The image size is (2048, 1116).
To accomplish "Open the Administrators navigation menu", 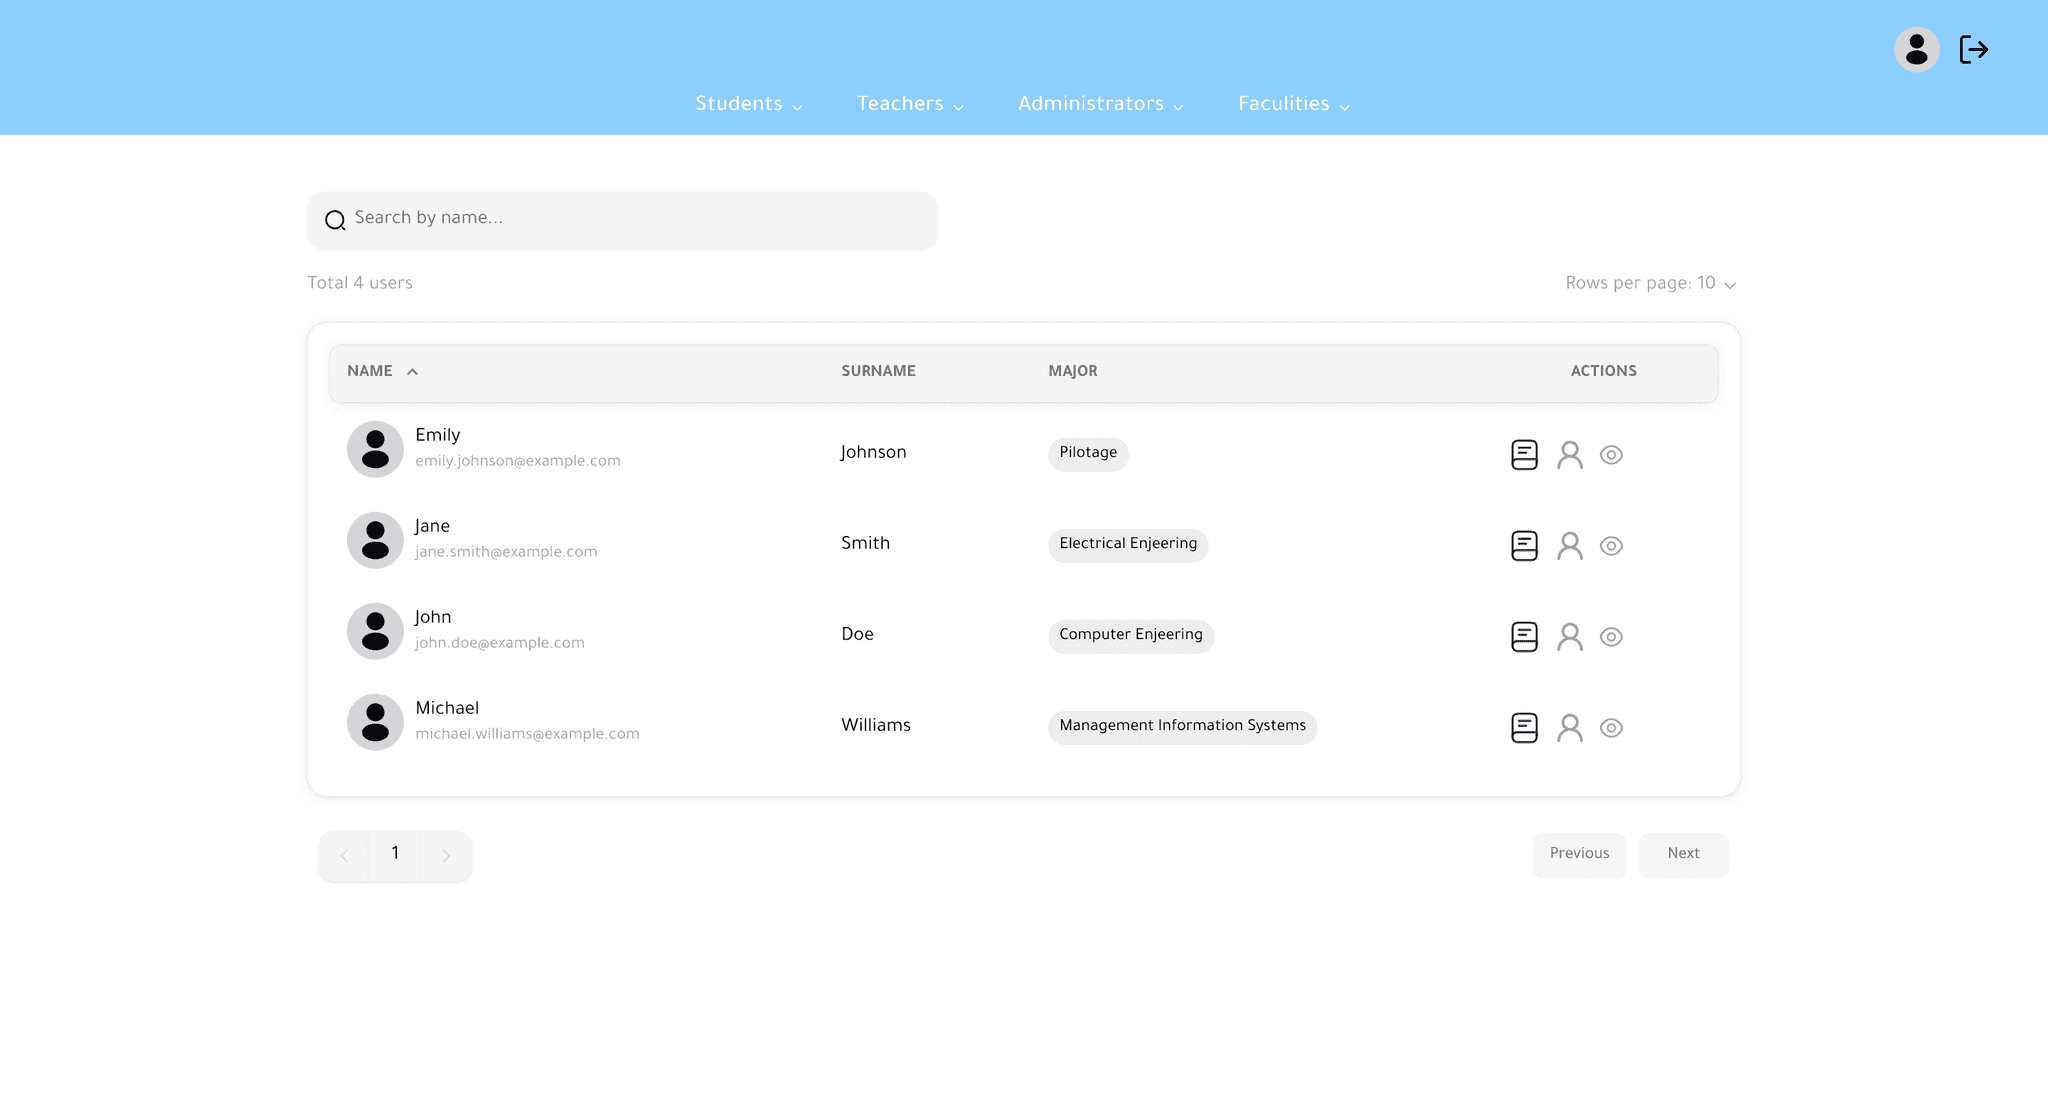I will [x=1100, y=104].
